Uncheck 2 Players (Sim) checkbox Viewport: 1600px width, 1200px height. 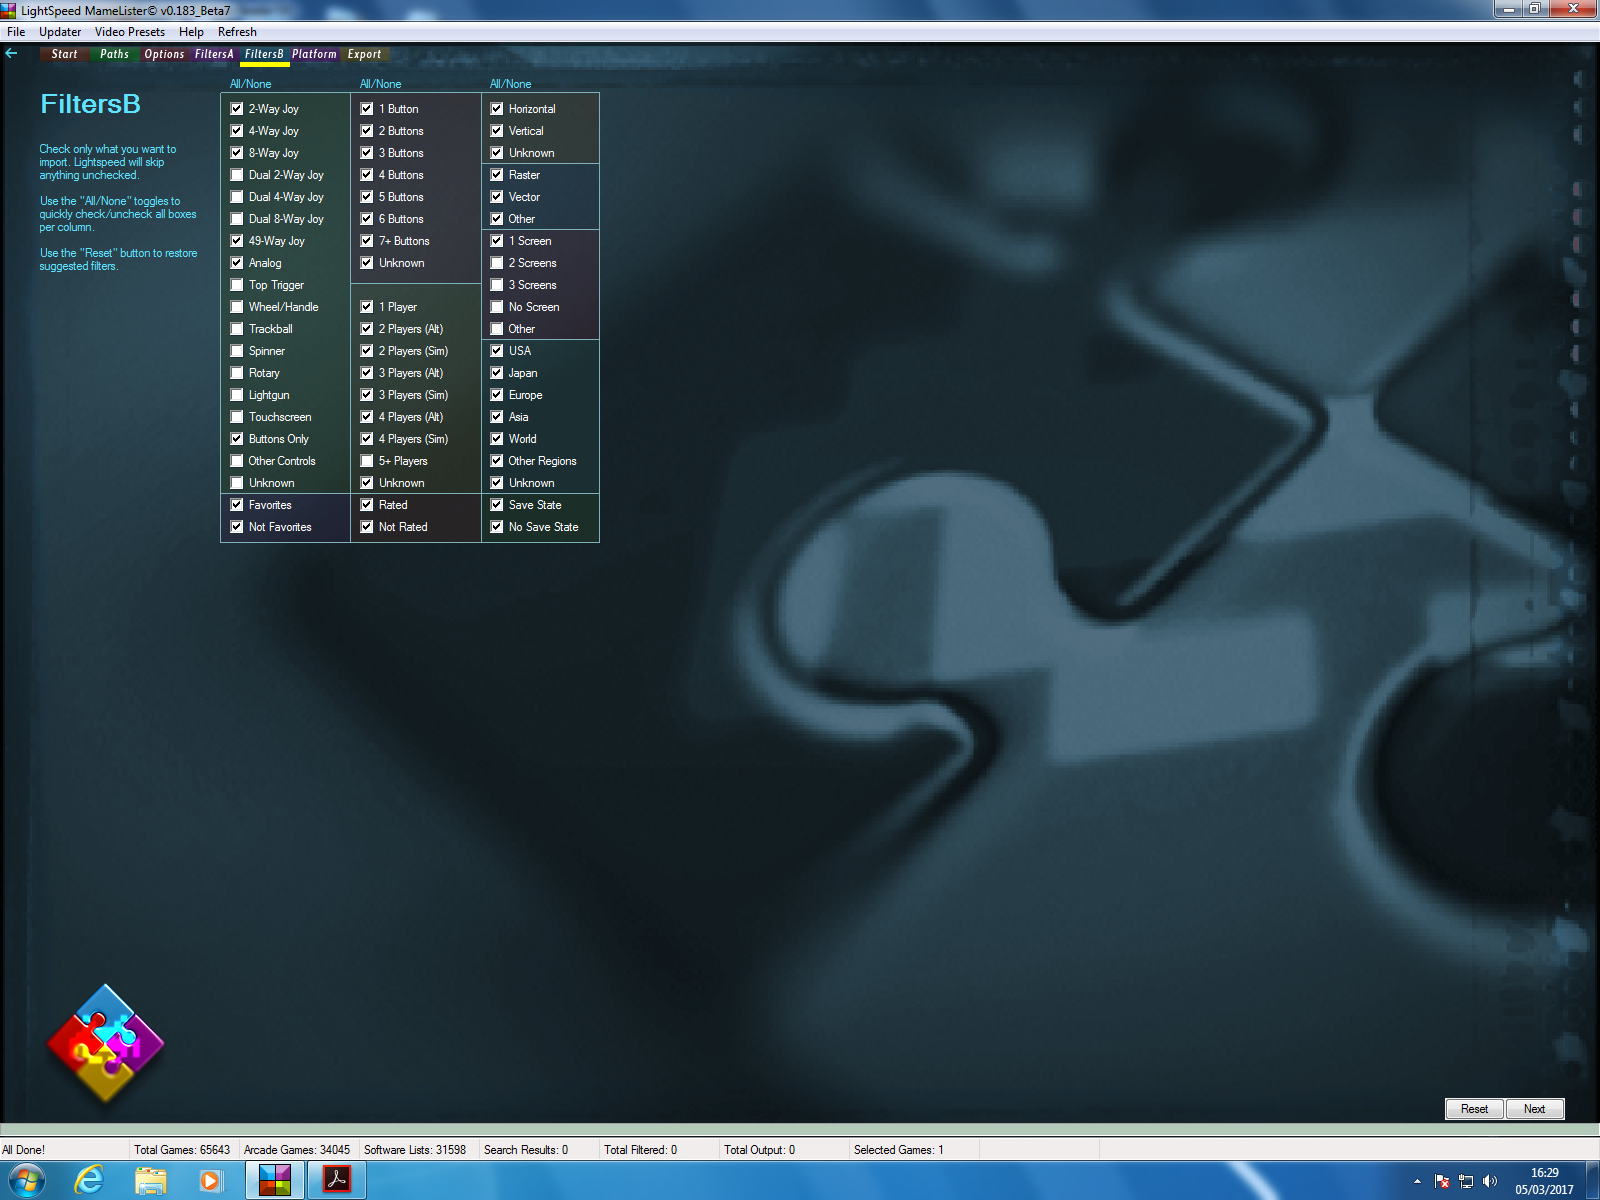367,351
